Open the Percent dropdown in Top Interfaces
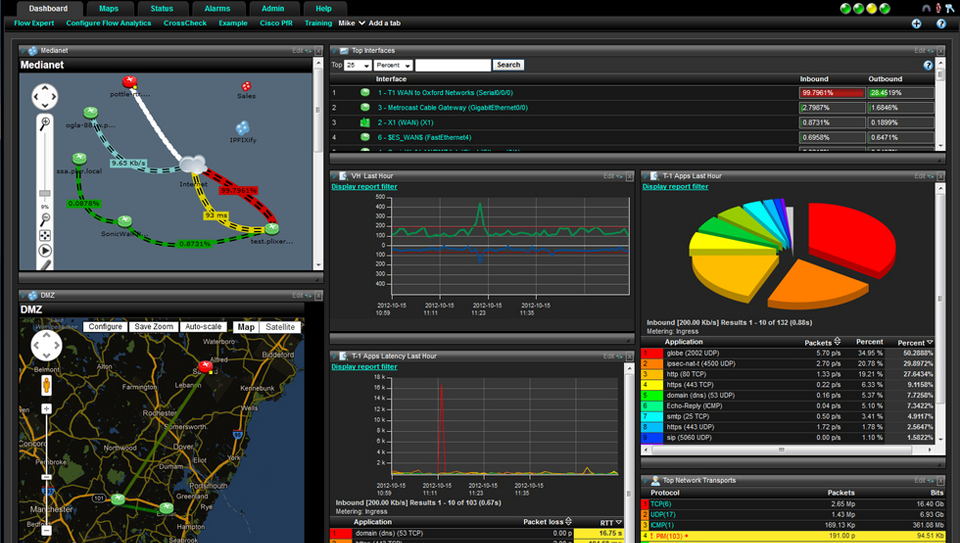The width and height of the screenshot is (960, 543). point(393,65)
